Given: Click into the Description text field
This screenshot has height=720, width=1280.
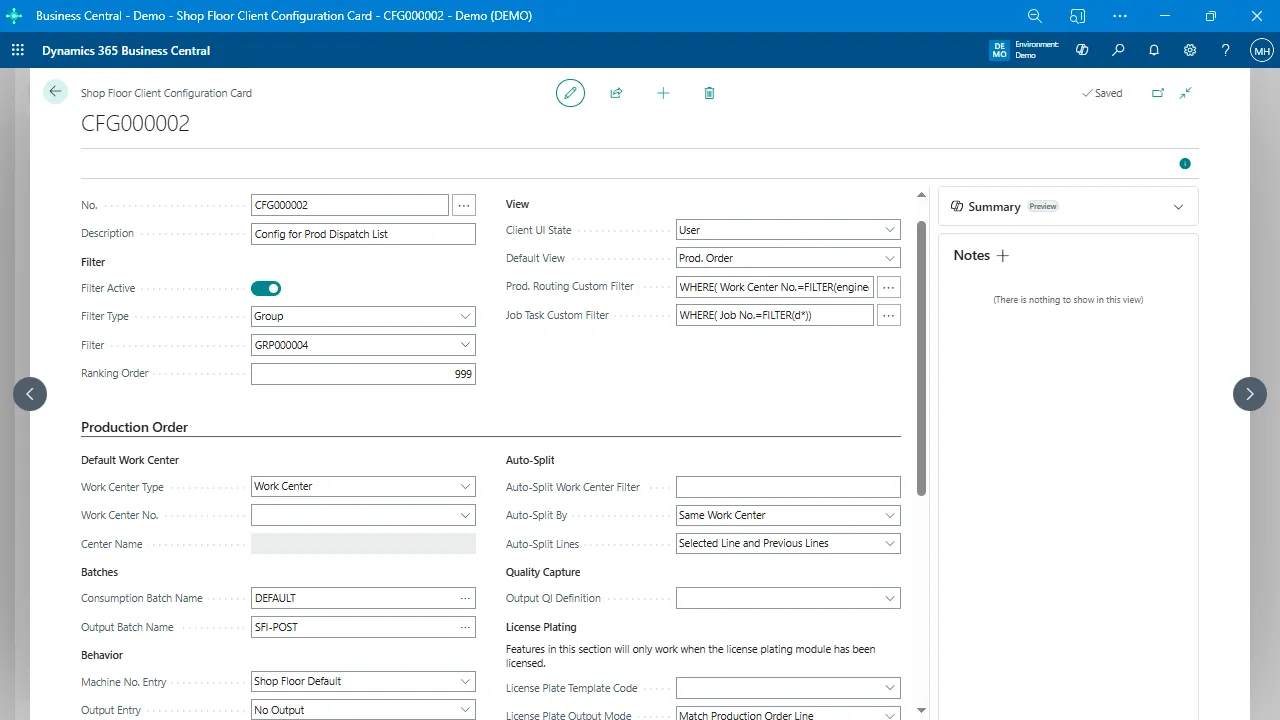Looking at the screenshot, I should (x=363, y=234).
